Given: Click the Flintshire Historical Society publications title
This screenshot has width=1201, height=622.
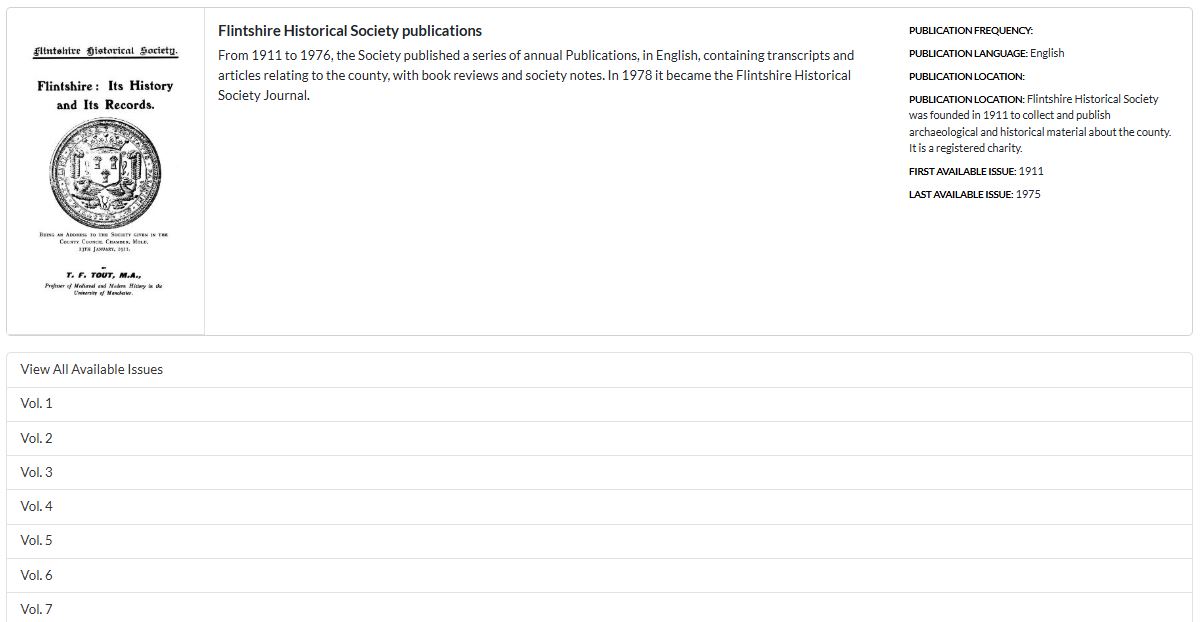Looking at the screenshot, I should click(x=349, y=31).
